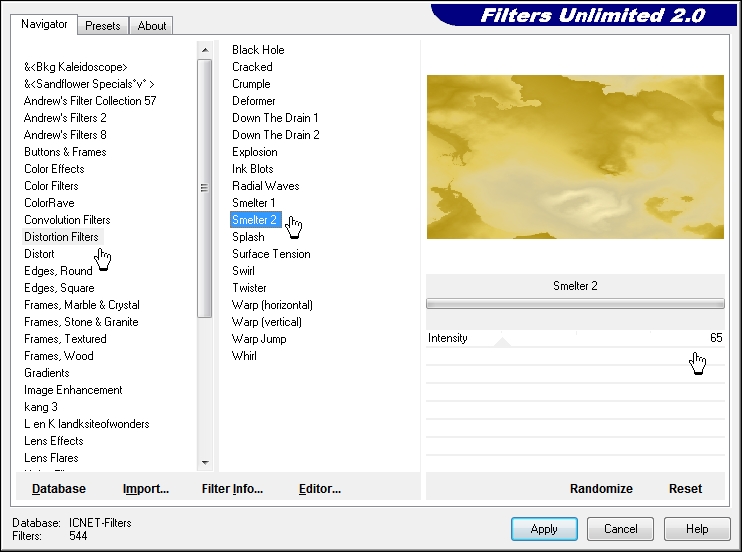Choose Andrew's Filters 2 category

pyautogui.click(x=65, y=118)
